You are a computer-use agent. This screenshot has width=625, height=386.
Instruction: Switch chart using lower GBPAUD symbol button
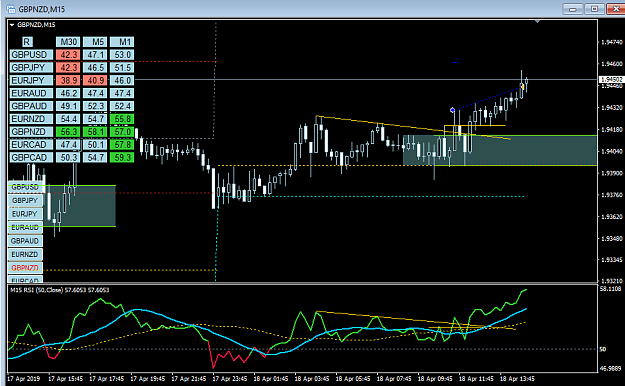coord(25,241)
